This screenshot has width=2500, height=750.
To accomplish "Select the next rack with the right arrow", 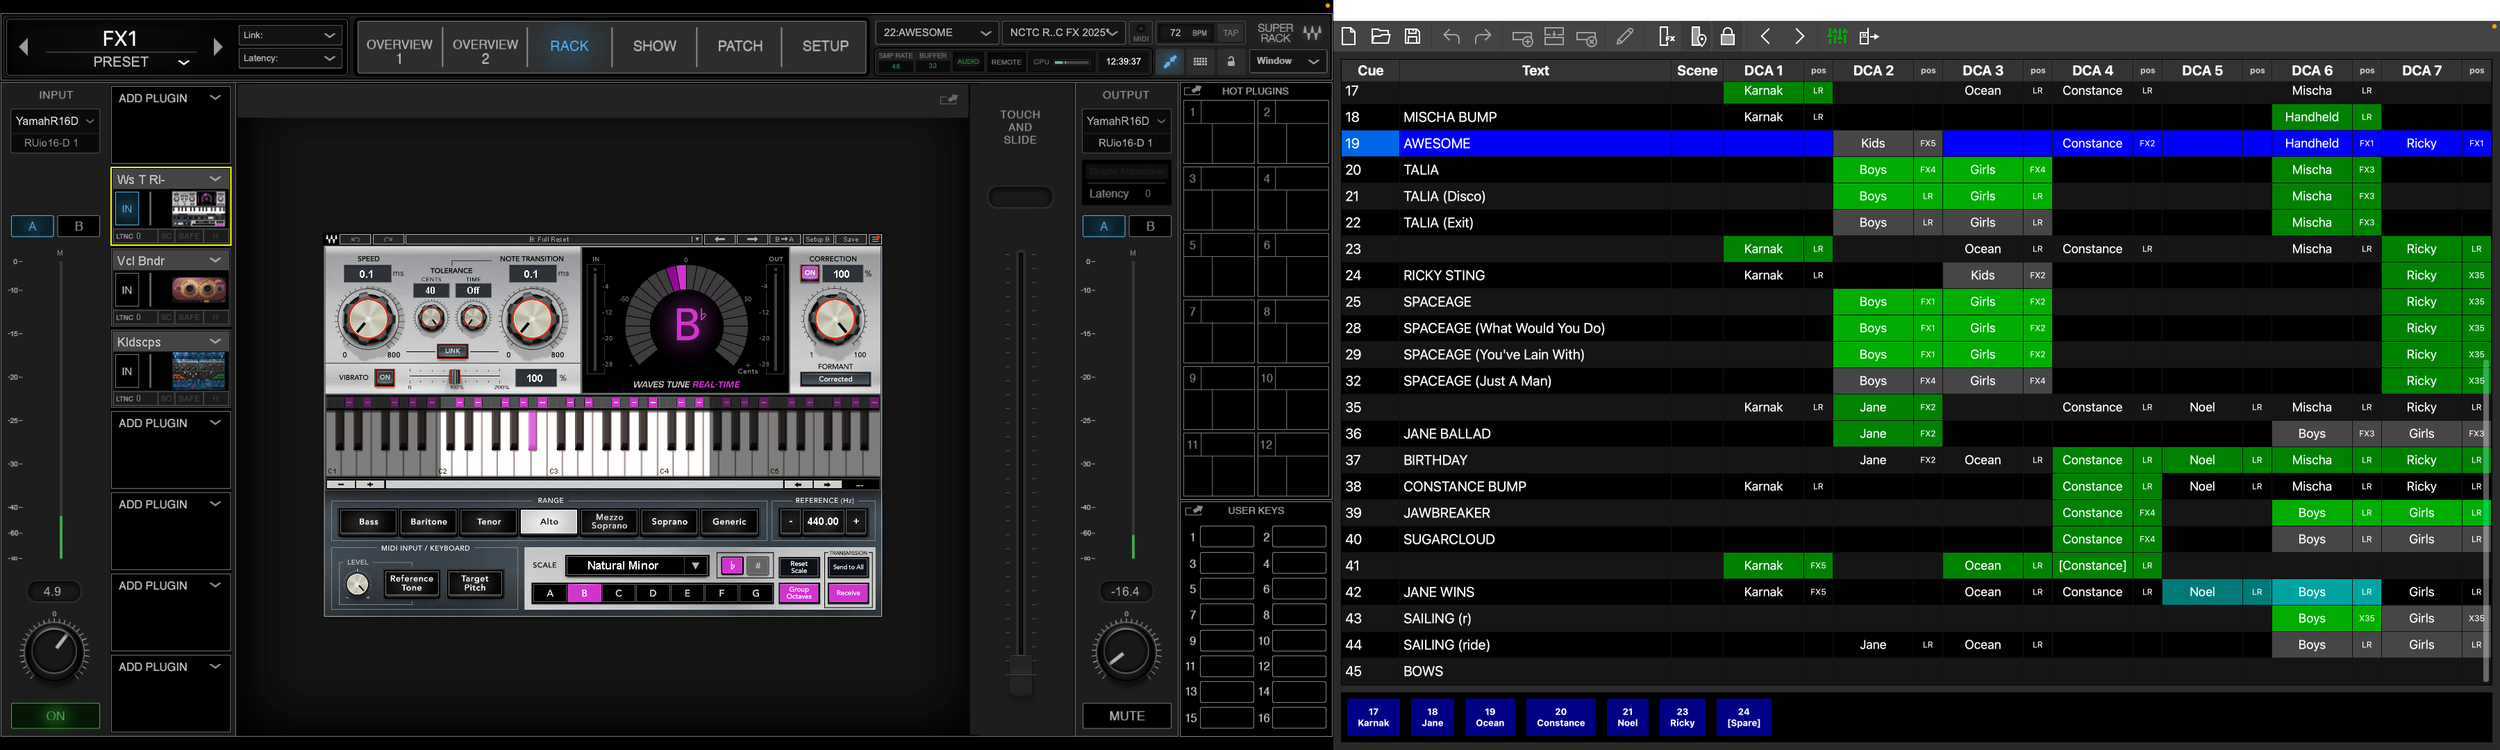I will pyautogui.click(x=218, y=46).
